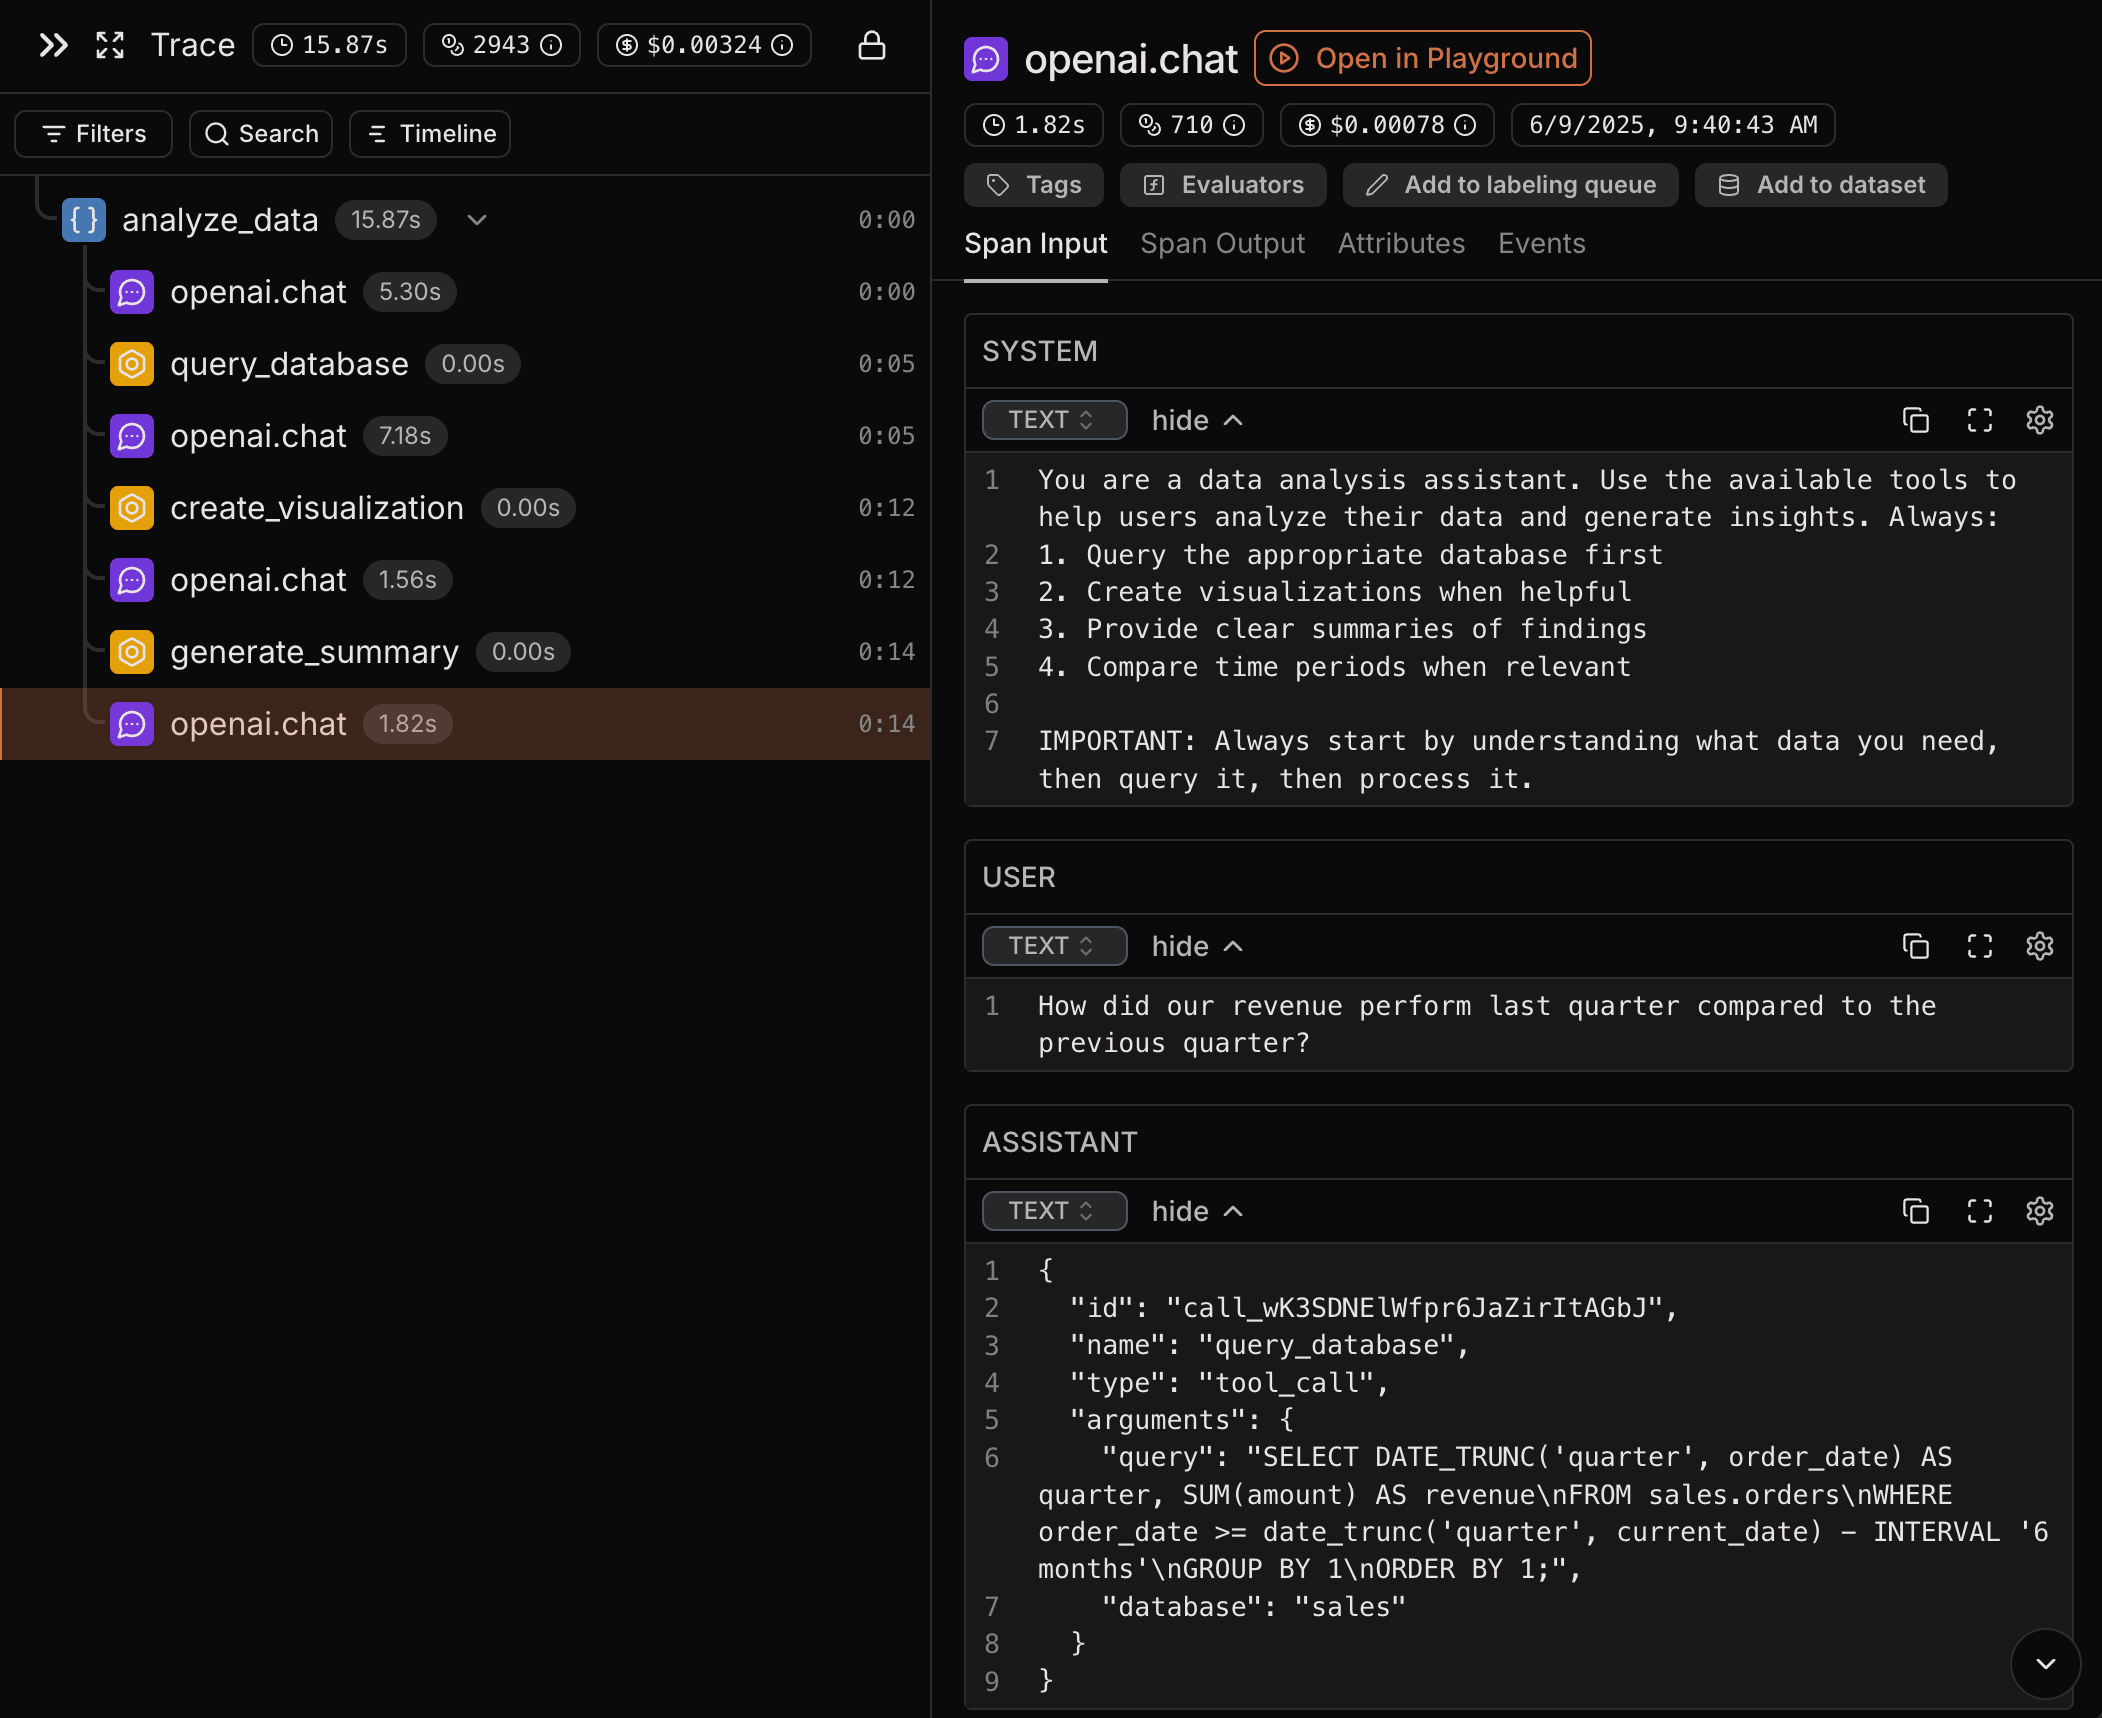Click the Add to dataset button
The image size is (2102, 1718).
(x=1820, y=185)
